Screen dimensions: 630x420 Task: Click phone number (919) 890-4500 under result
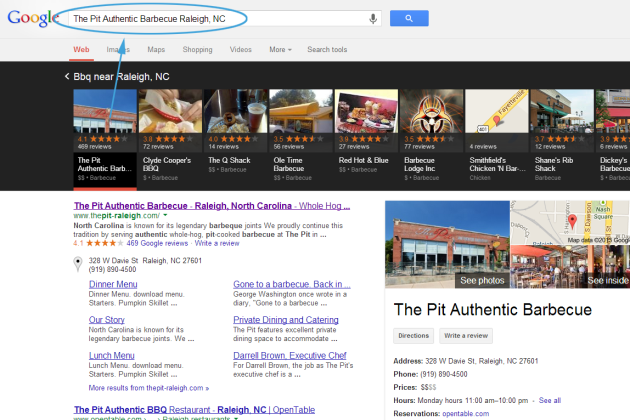click(112, 269)
